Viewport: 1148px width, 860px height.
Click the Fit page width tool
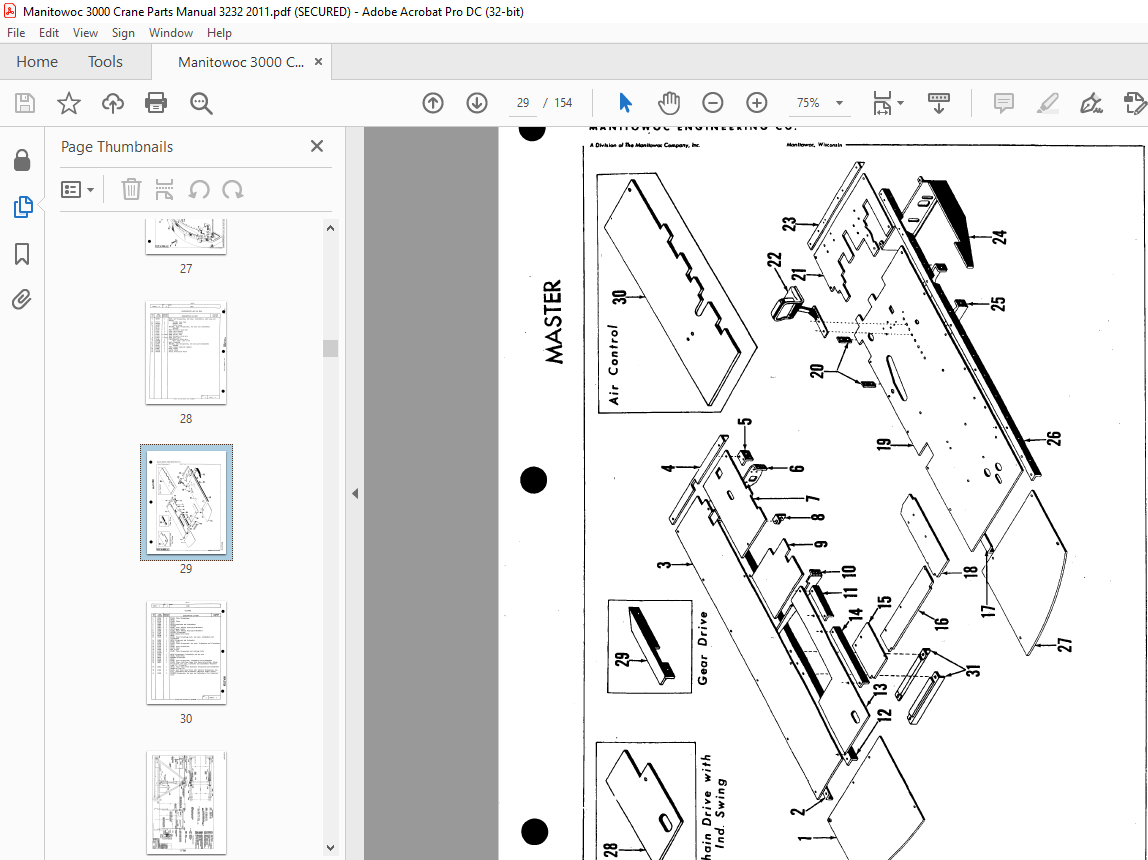point(882,103)
